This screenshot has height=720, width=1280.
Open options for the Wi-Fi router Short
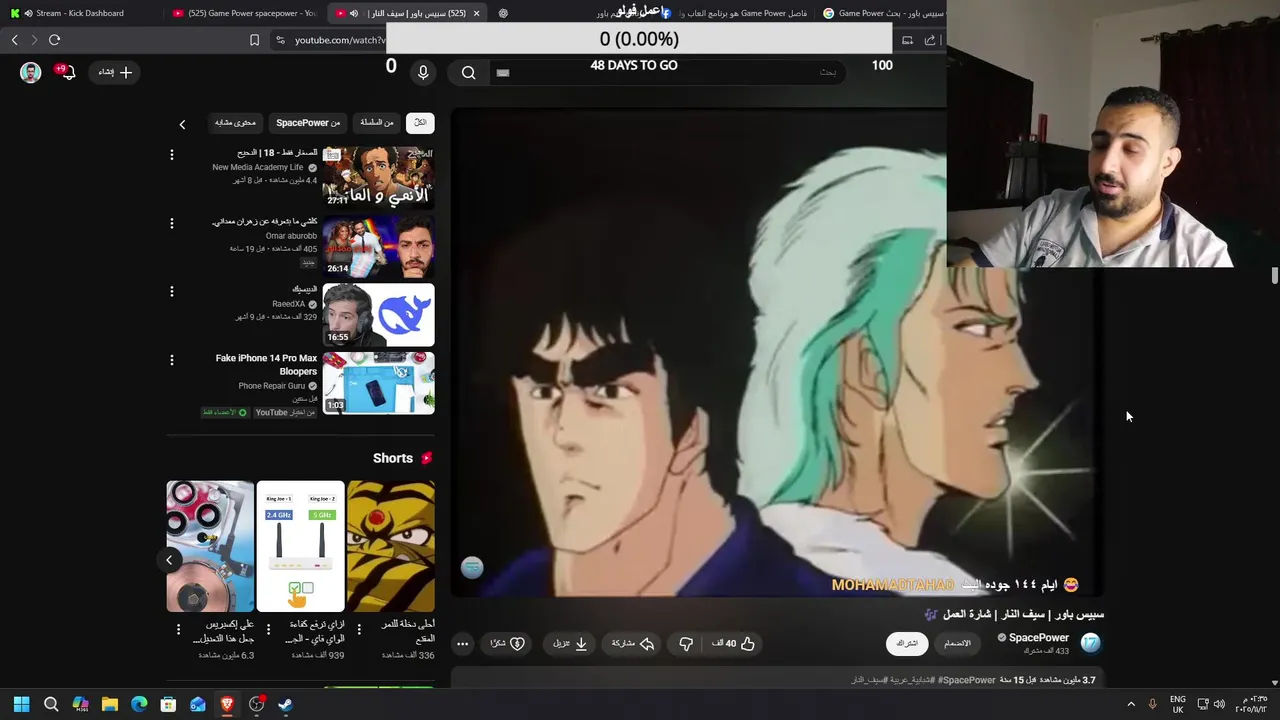pos(268,629)
